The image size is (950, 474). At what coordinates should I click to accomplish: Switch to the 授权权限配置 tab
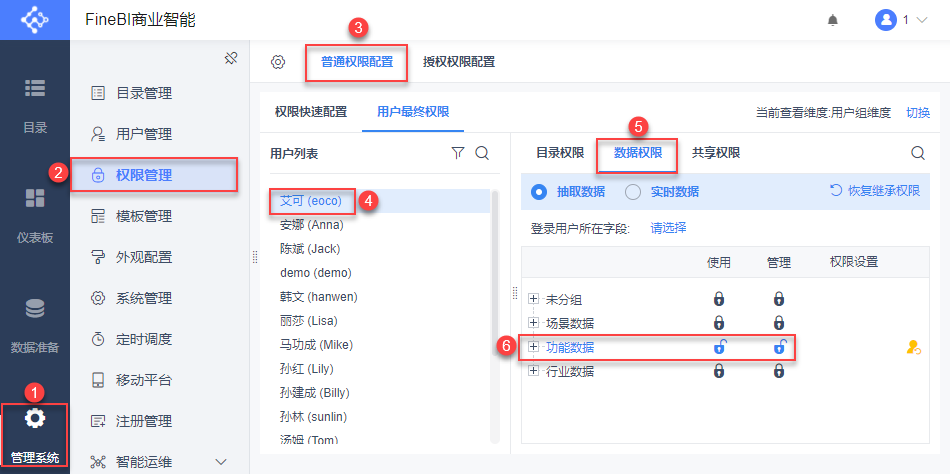coord(459,62)
